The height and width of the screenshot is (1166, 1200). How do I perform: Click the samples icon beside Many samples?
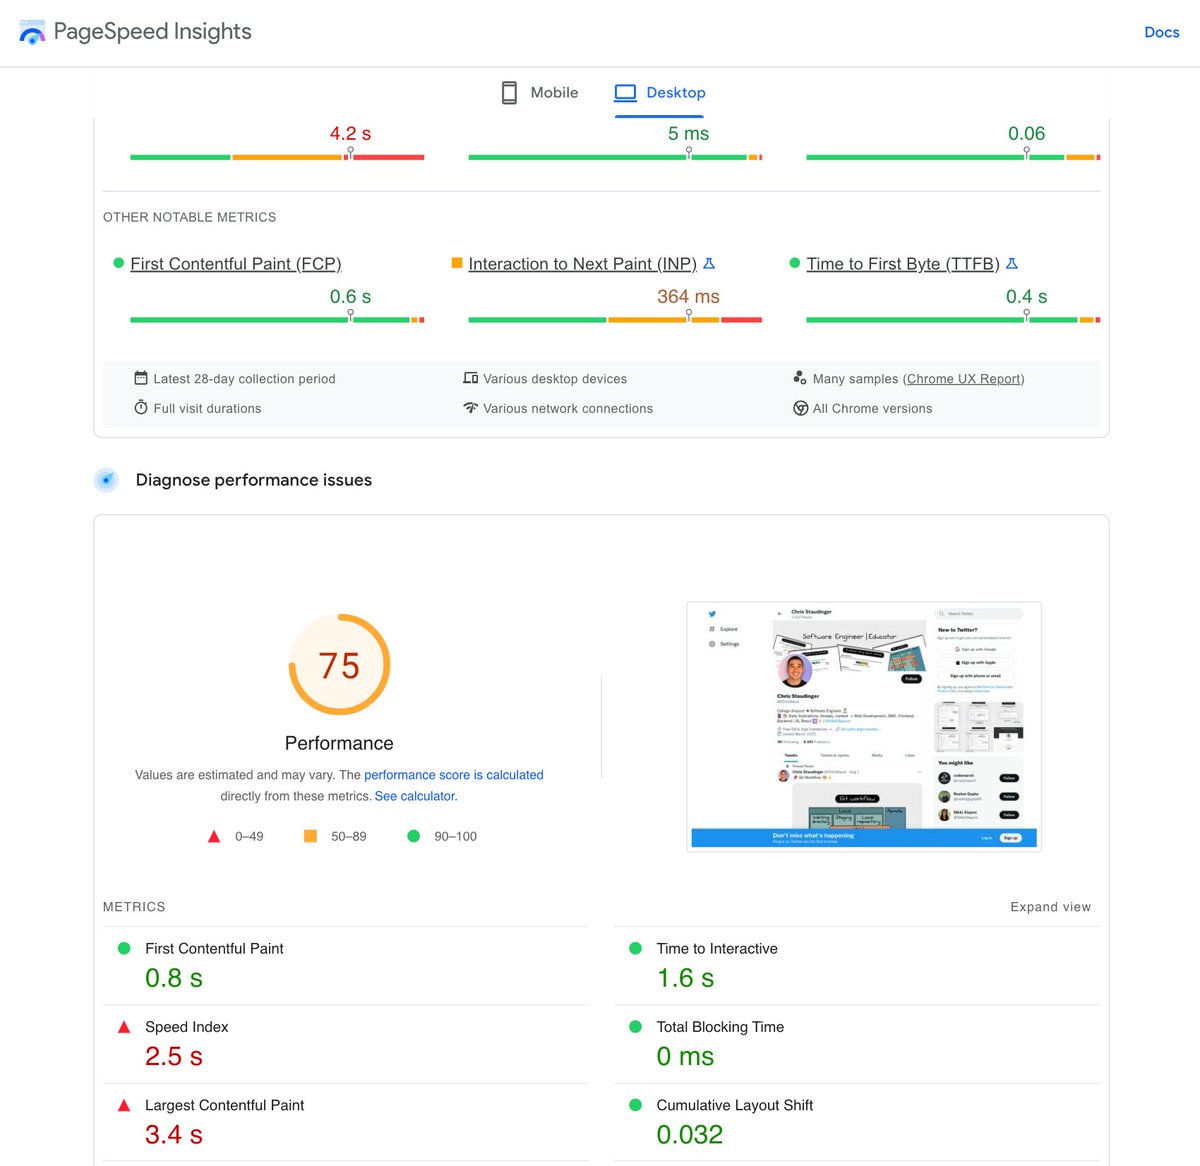pyautogui.click(x=801, y=377)
